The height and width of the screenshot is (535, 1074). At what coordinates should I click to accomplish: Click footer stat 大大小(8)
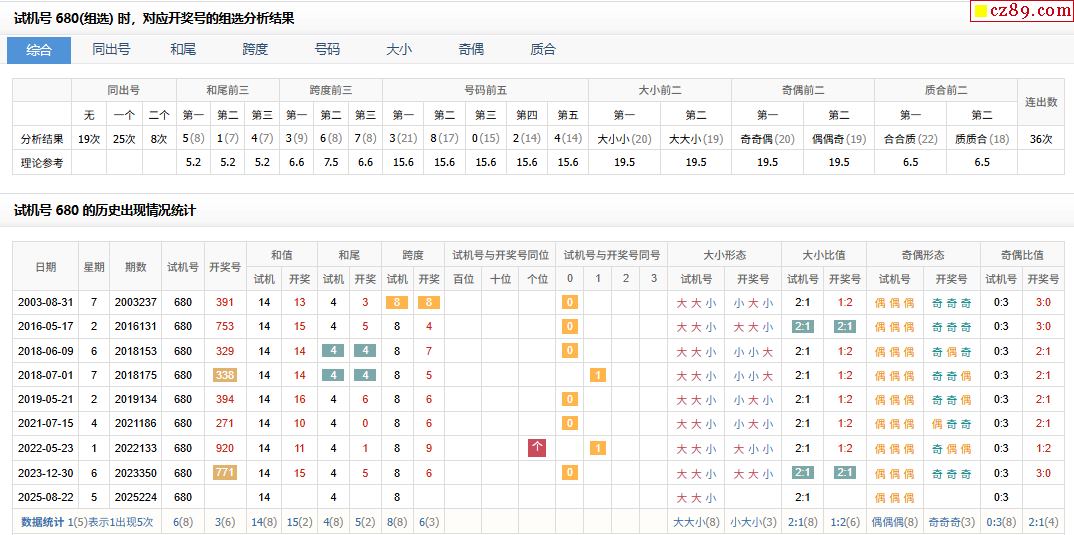click(x=696, y=522)
